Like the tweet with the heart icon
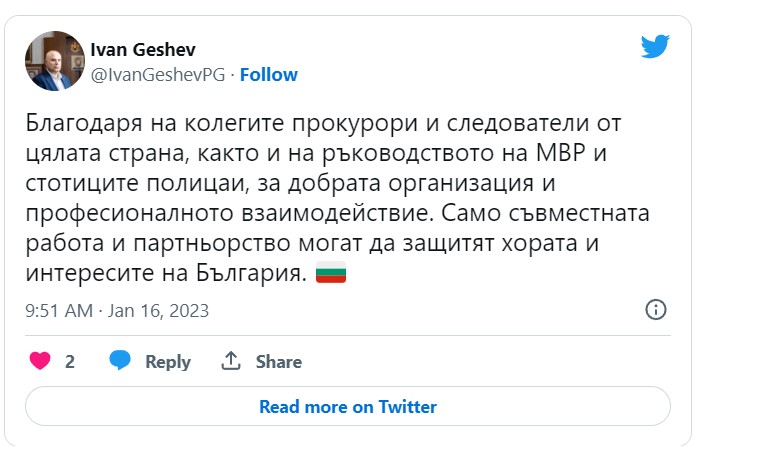 tap(40, 361)
